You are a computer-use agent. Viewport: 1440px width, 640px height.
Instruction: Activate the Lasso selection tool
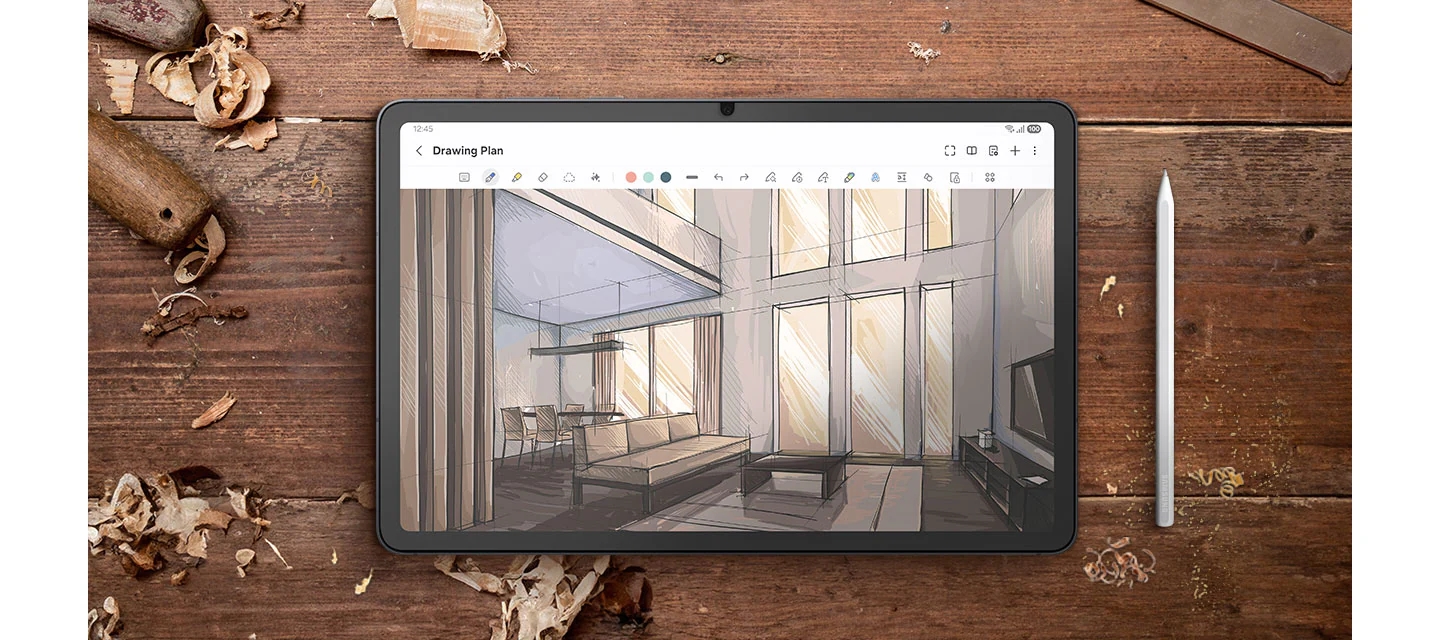tap(568, 177)
